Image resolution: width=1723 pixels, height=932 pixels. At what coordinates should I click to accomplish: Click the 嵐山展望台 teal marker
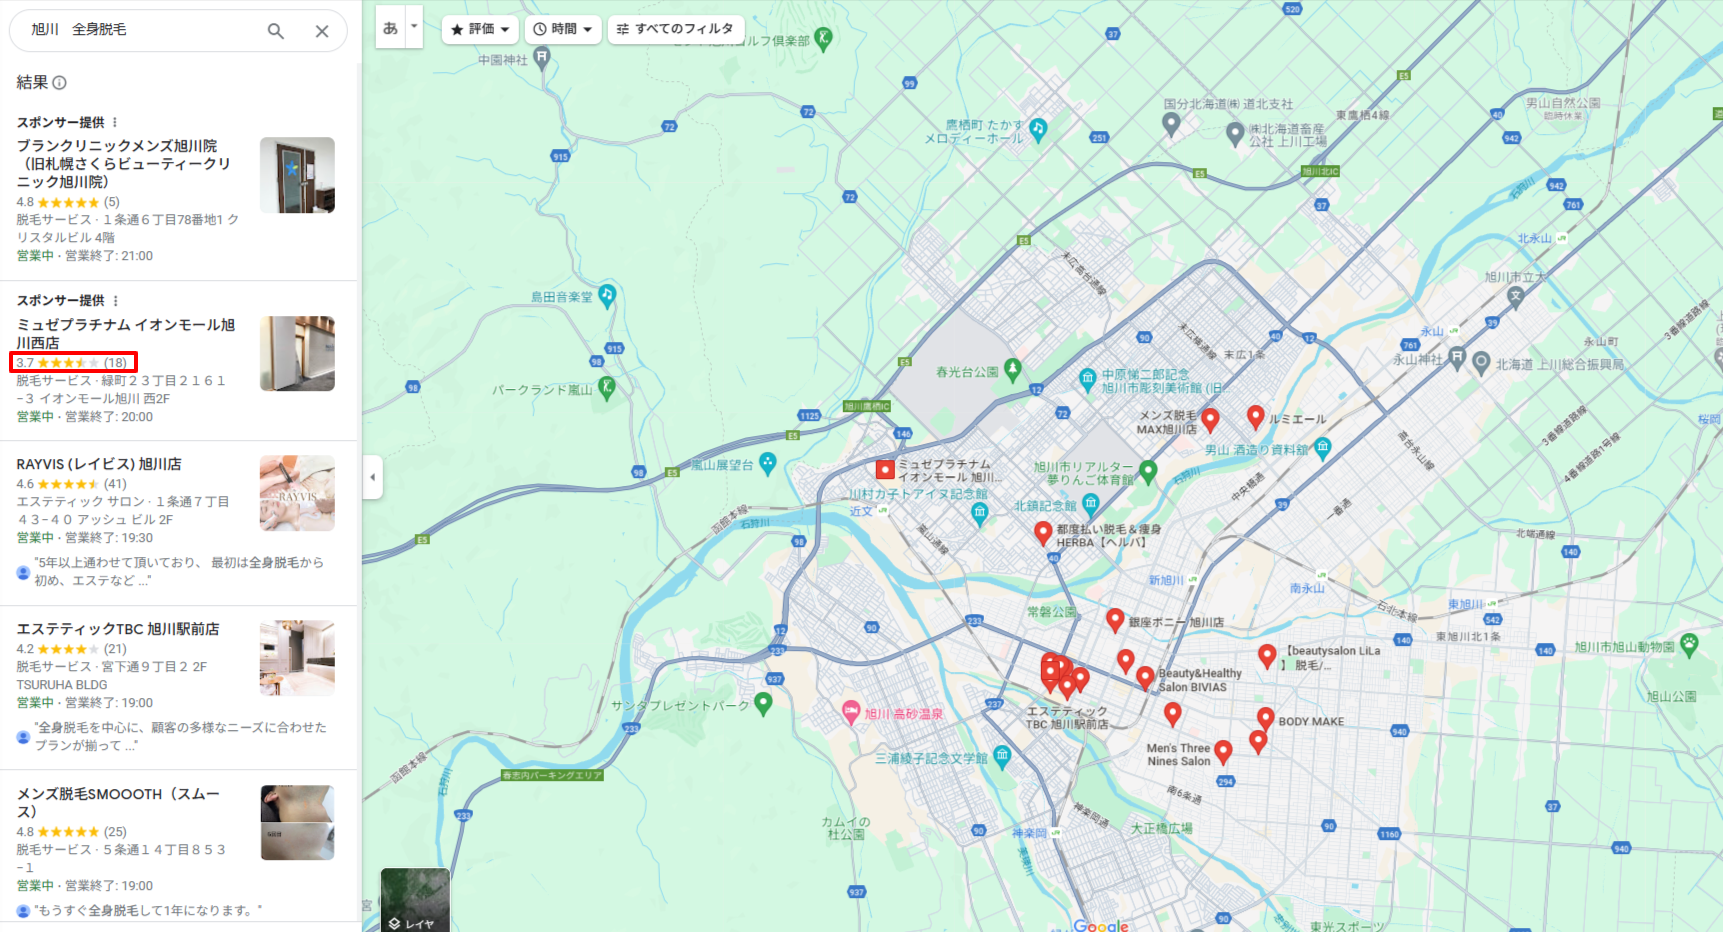click(768, 463)
